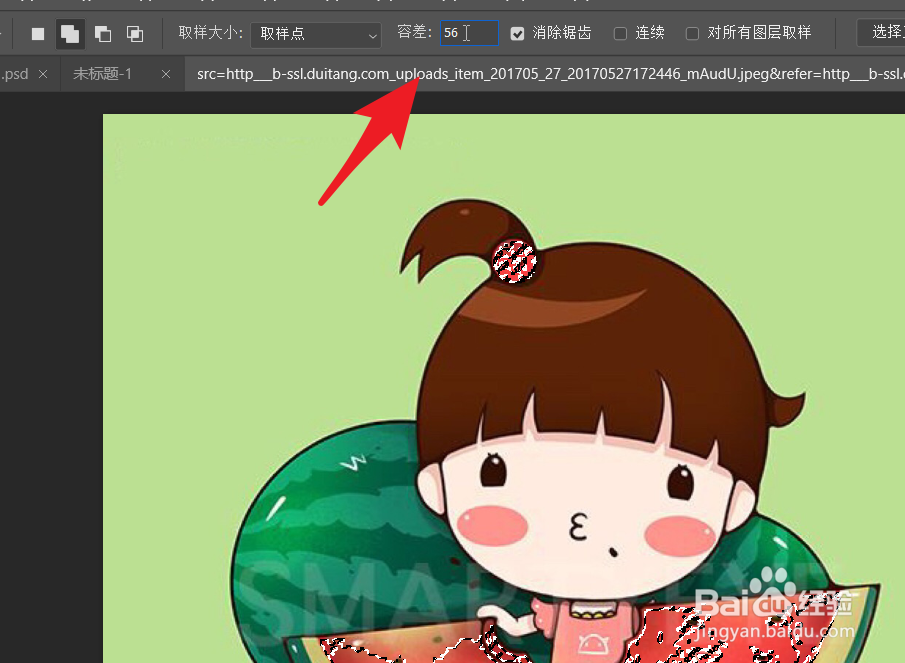This screenshot has width=905, height=663.
Task: Enable the 连续 contiguous checkbox
Action: point(620,34)
